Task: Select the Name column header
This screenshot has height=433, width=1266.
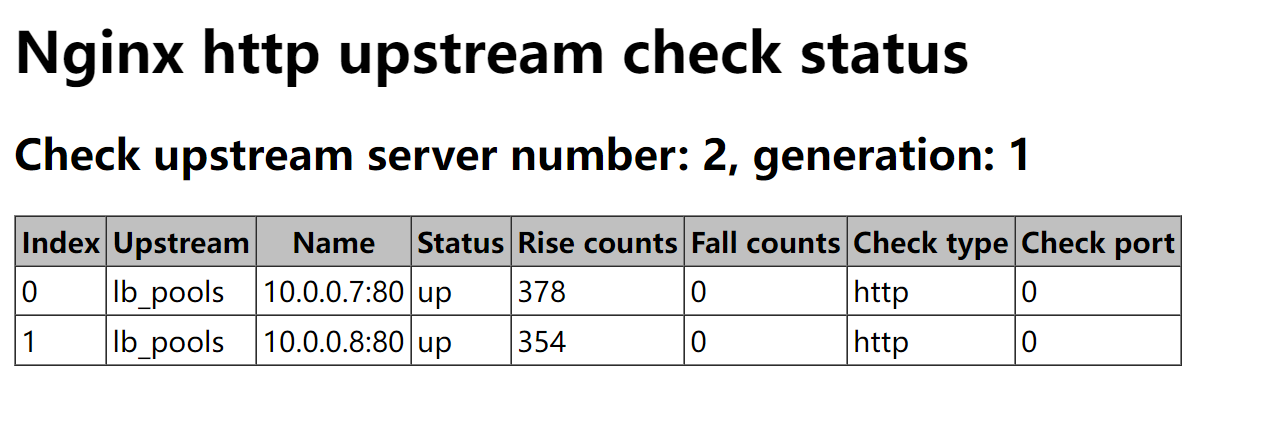Action: (x=334, y=243)
